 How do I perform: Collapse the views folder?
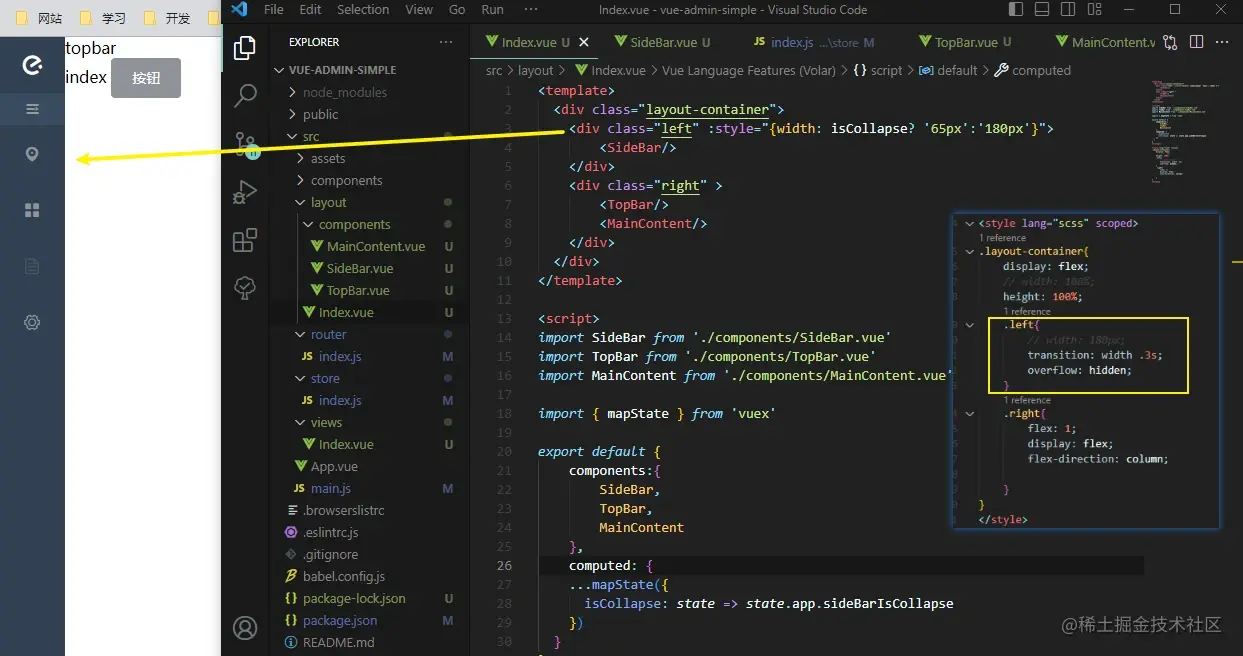point(326,422)
